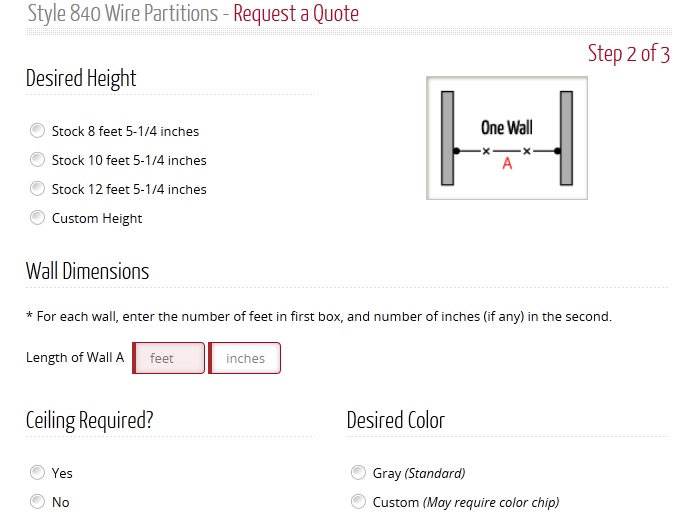Click the Desired Color section heading
The height and width of the screenshot is (521, 690).
coord(396,420)
